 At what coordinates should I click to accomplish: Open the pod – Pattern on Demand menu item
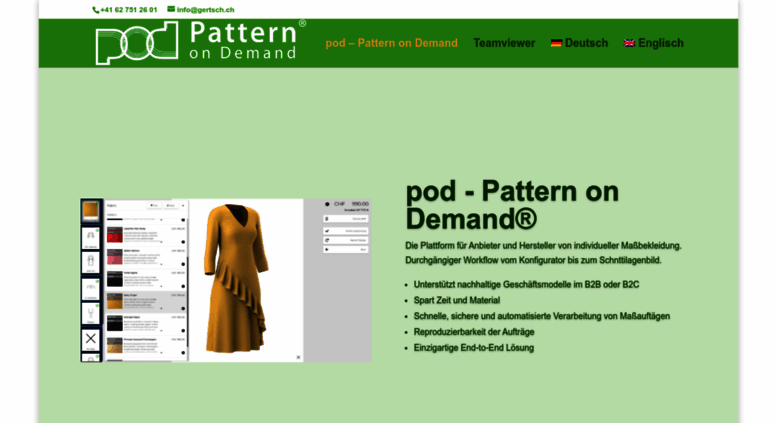coord(391,43)
